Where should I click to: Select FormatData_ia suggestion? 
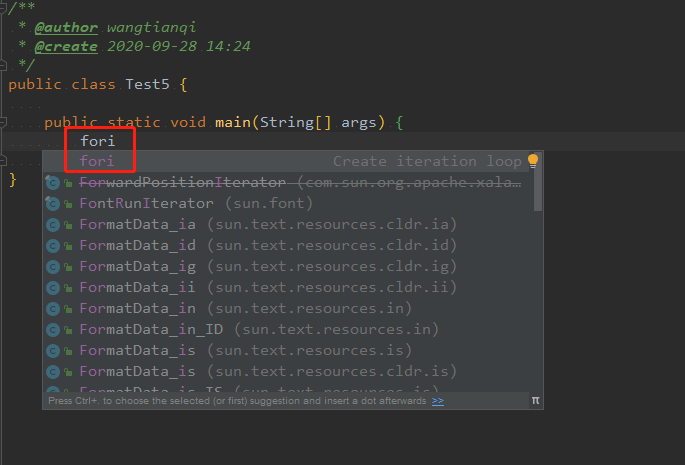click(285, 224)
